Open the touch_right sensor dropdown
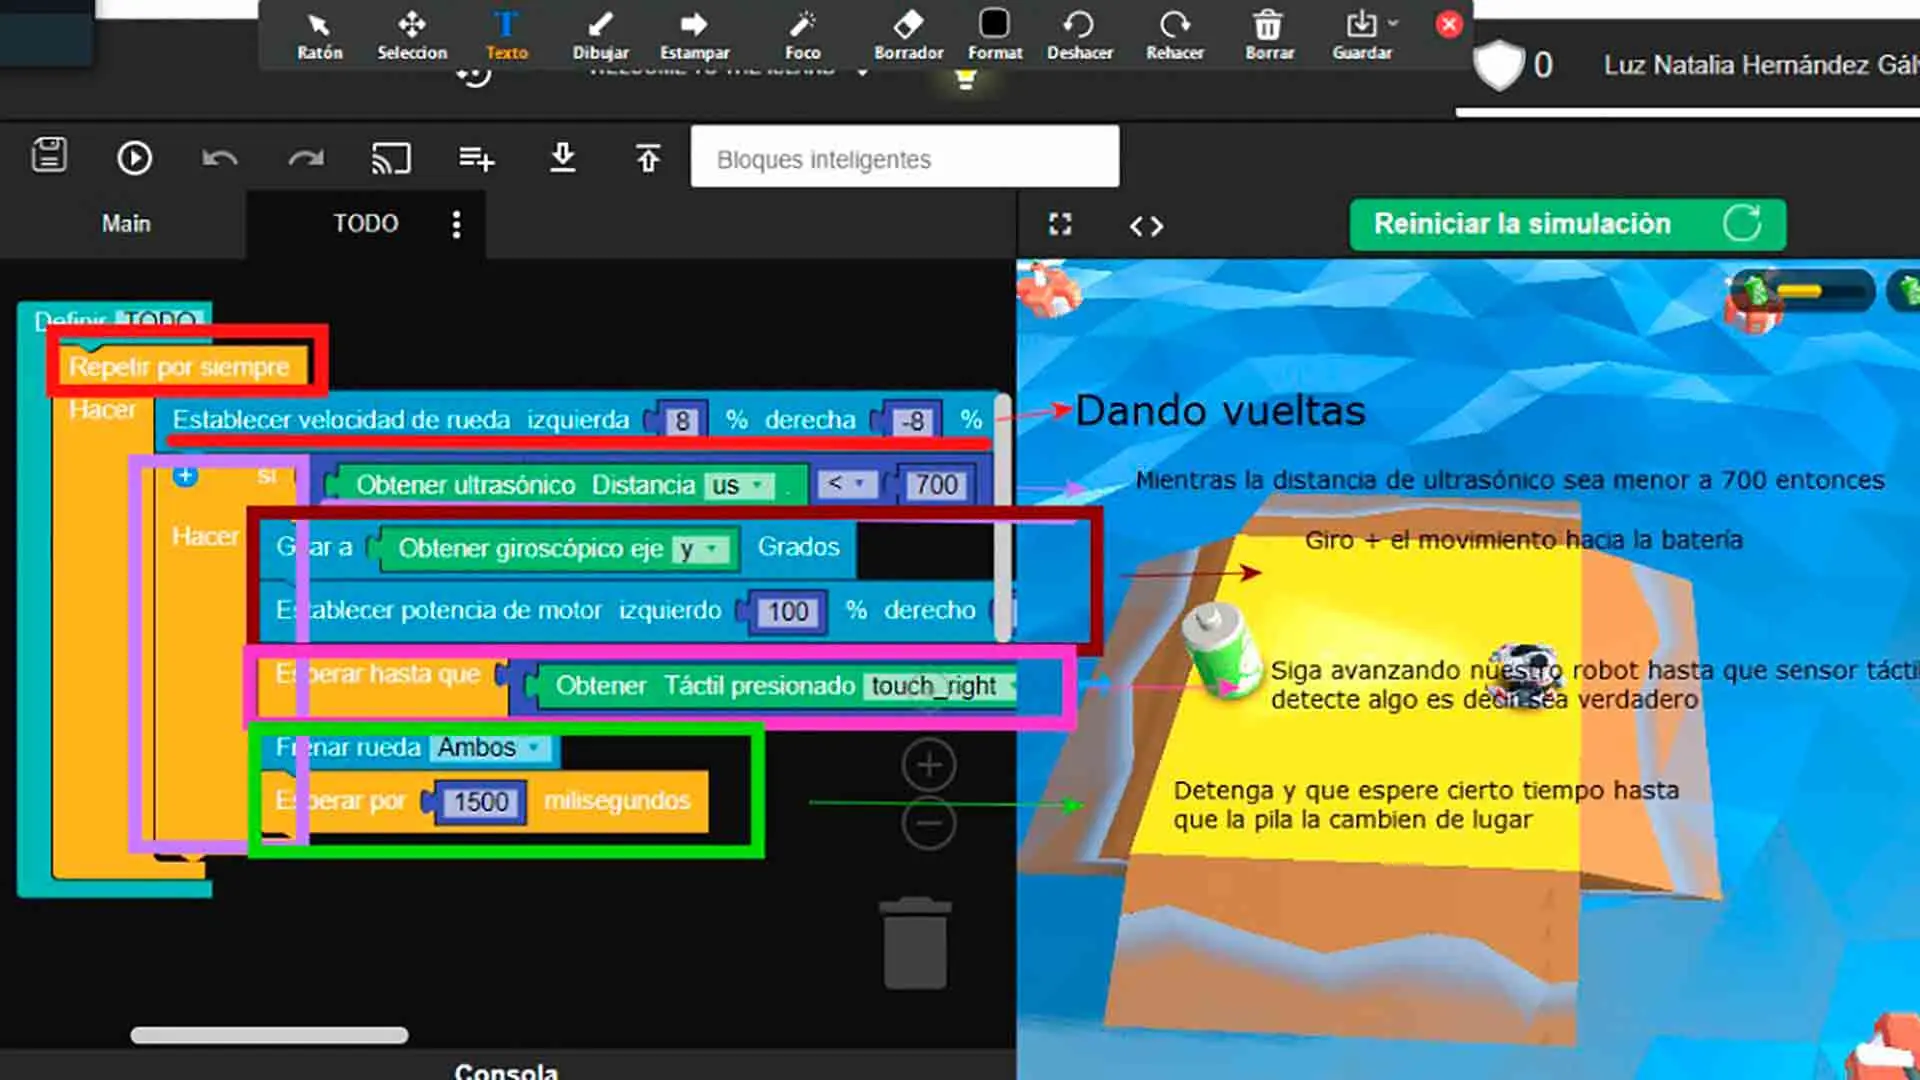This screenshot has width=1920, height=1080. pos(941,686)
